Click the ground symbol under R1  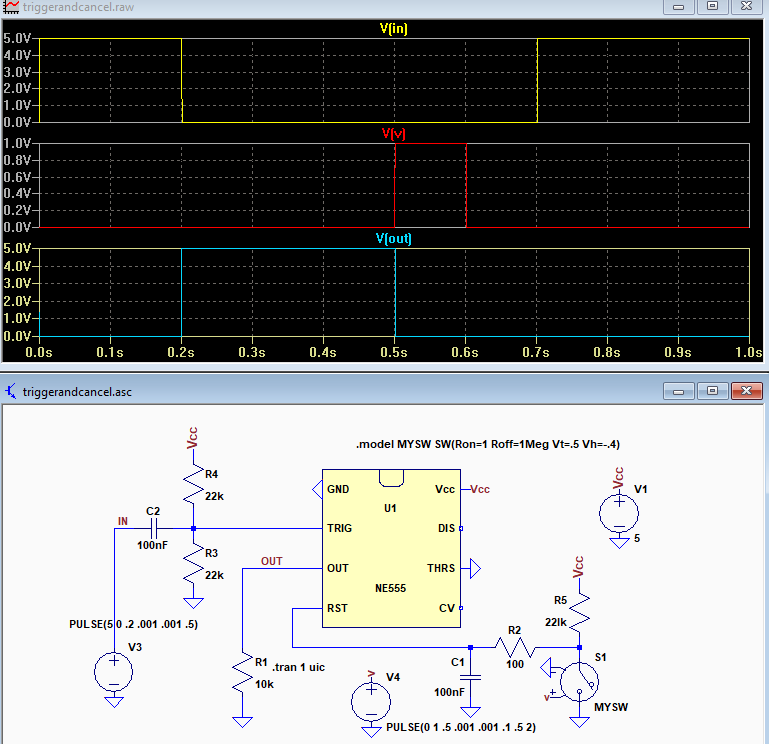[x=242, y=722]
